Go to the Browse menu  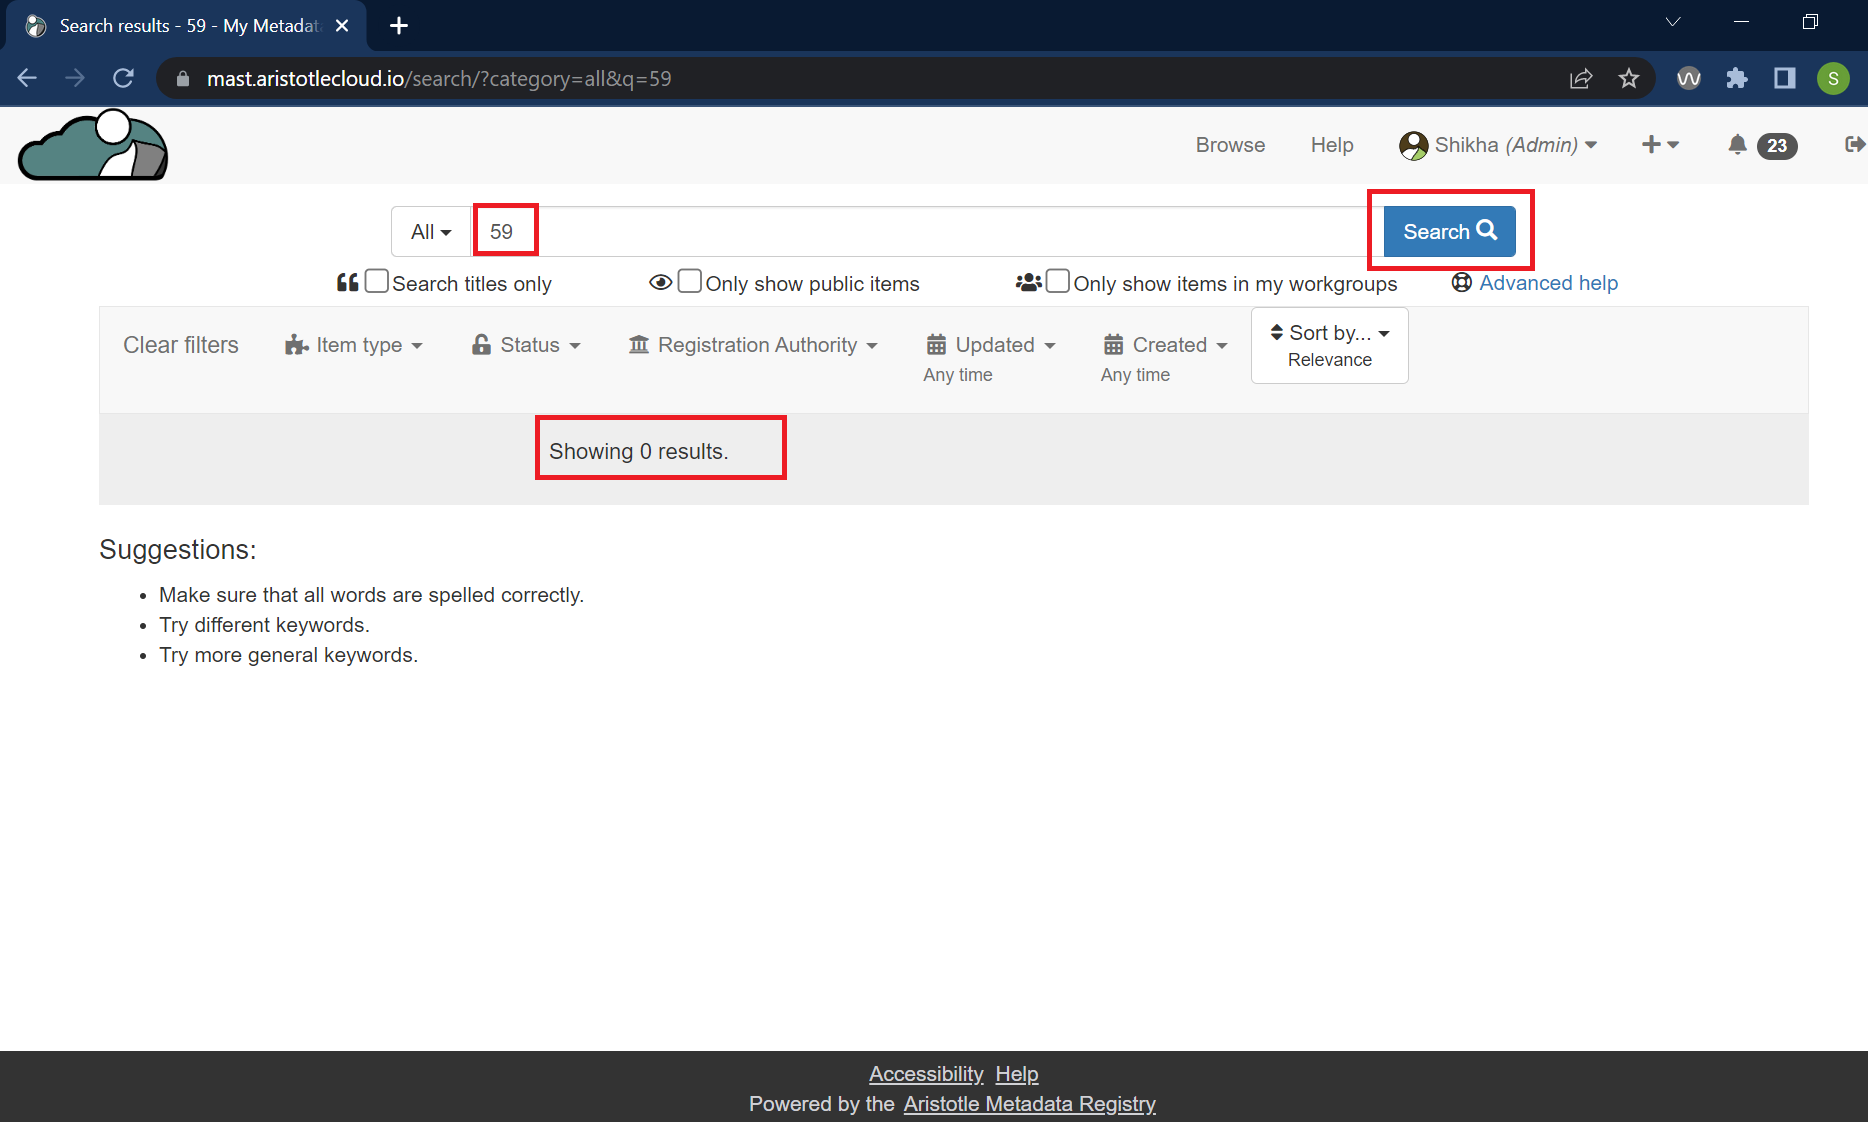click(1230, 145)
